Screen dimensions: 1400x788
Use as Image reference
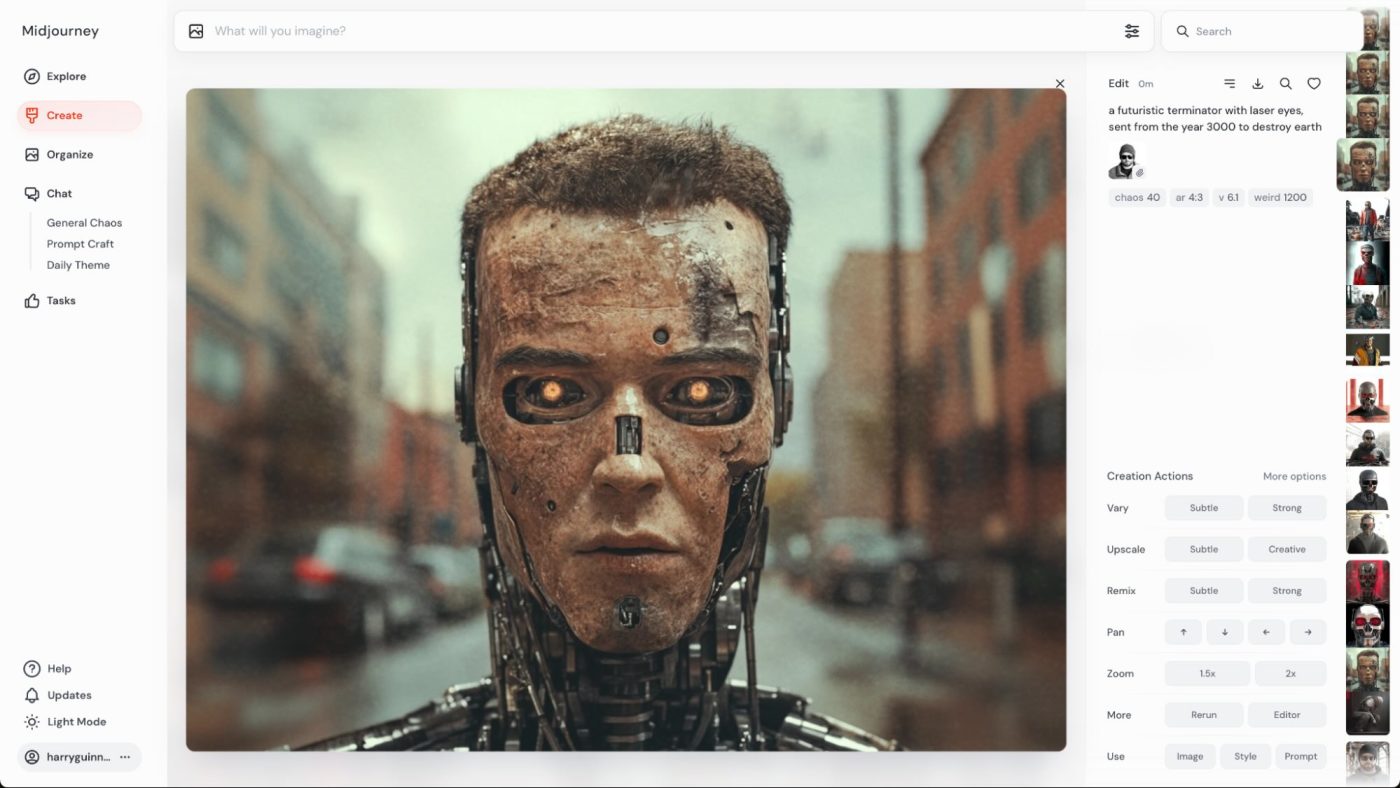coord(1190,756)
